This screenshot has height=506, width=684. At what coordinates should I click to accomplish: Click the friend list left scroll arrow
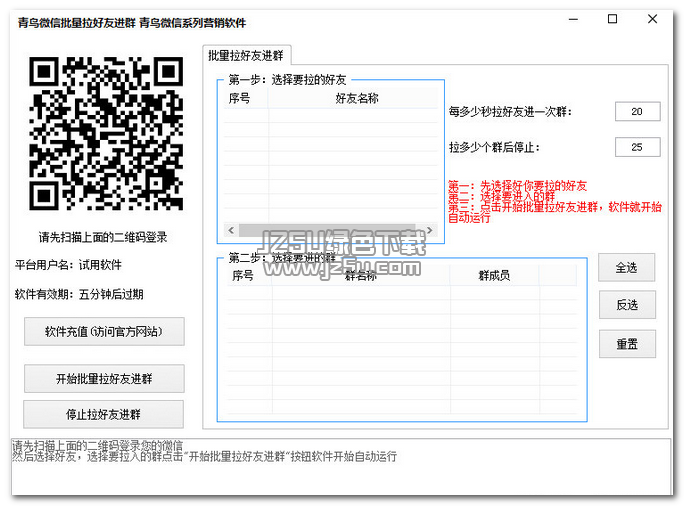(231, 230)
